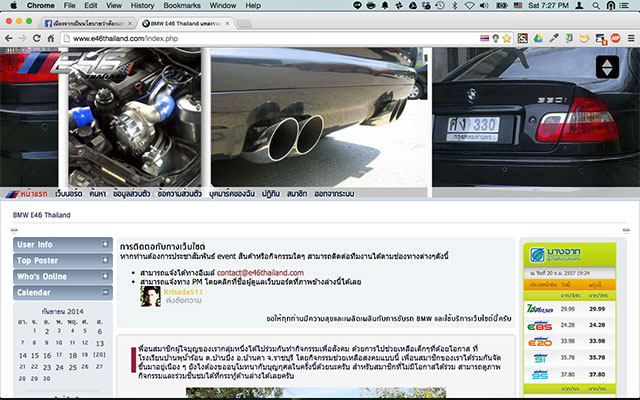Open Time Machine menu bar icon
This screenshot has height=400, width=640.
440,5
